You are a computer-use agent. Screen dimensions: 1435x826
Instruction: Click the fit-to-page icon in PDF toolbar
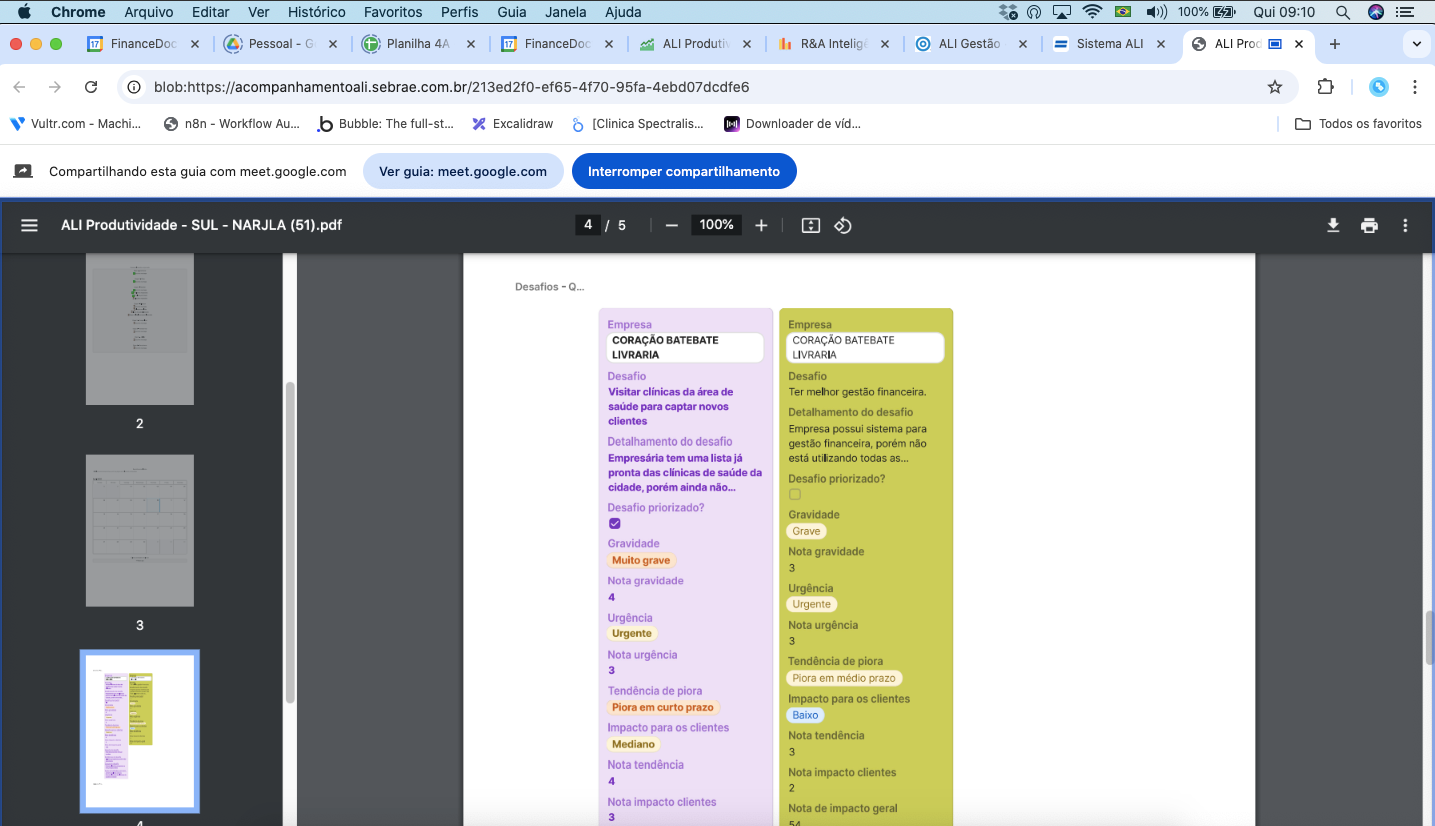click(x=811, y=225)
